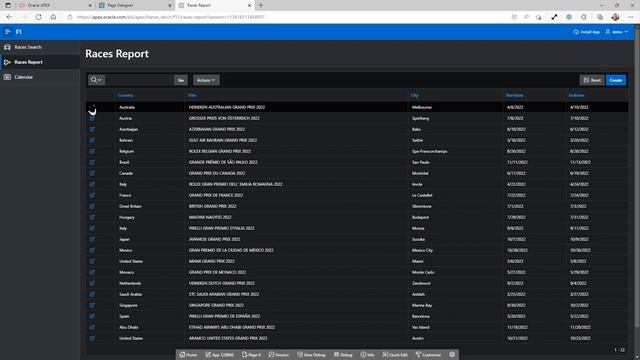
Task: Open the search column selector dropdown
Action: pyautogui.click(x=96, y=80)
